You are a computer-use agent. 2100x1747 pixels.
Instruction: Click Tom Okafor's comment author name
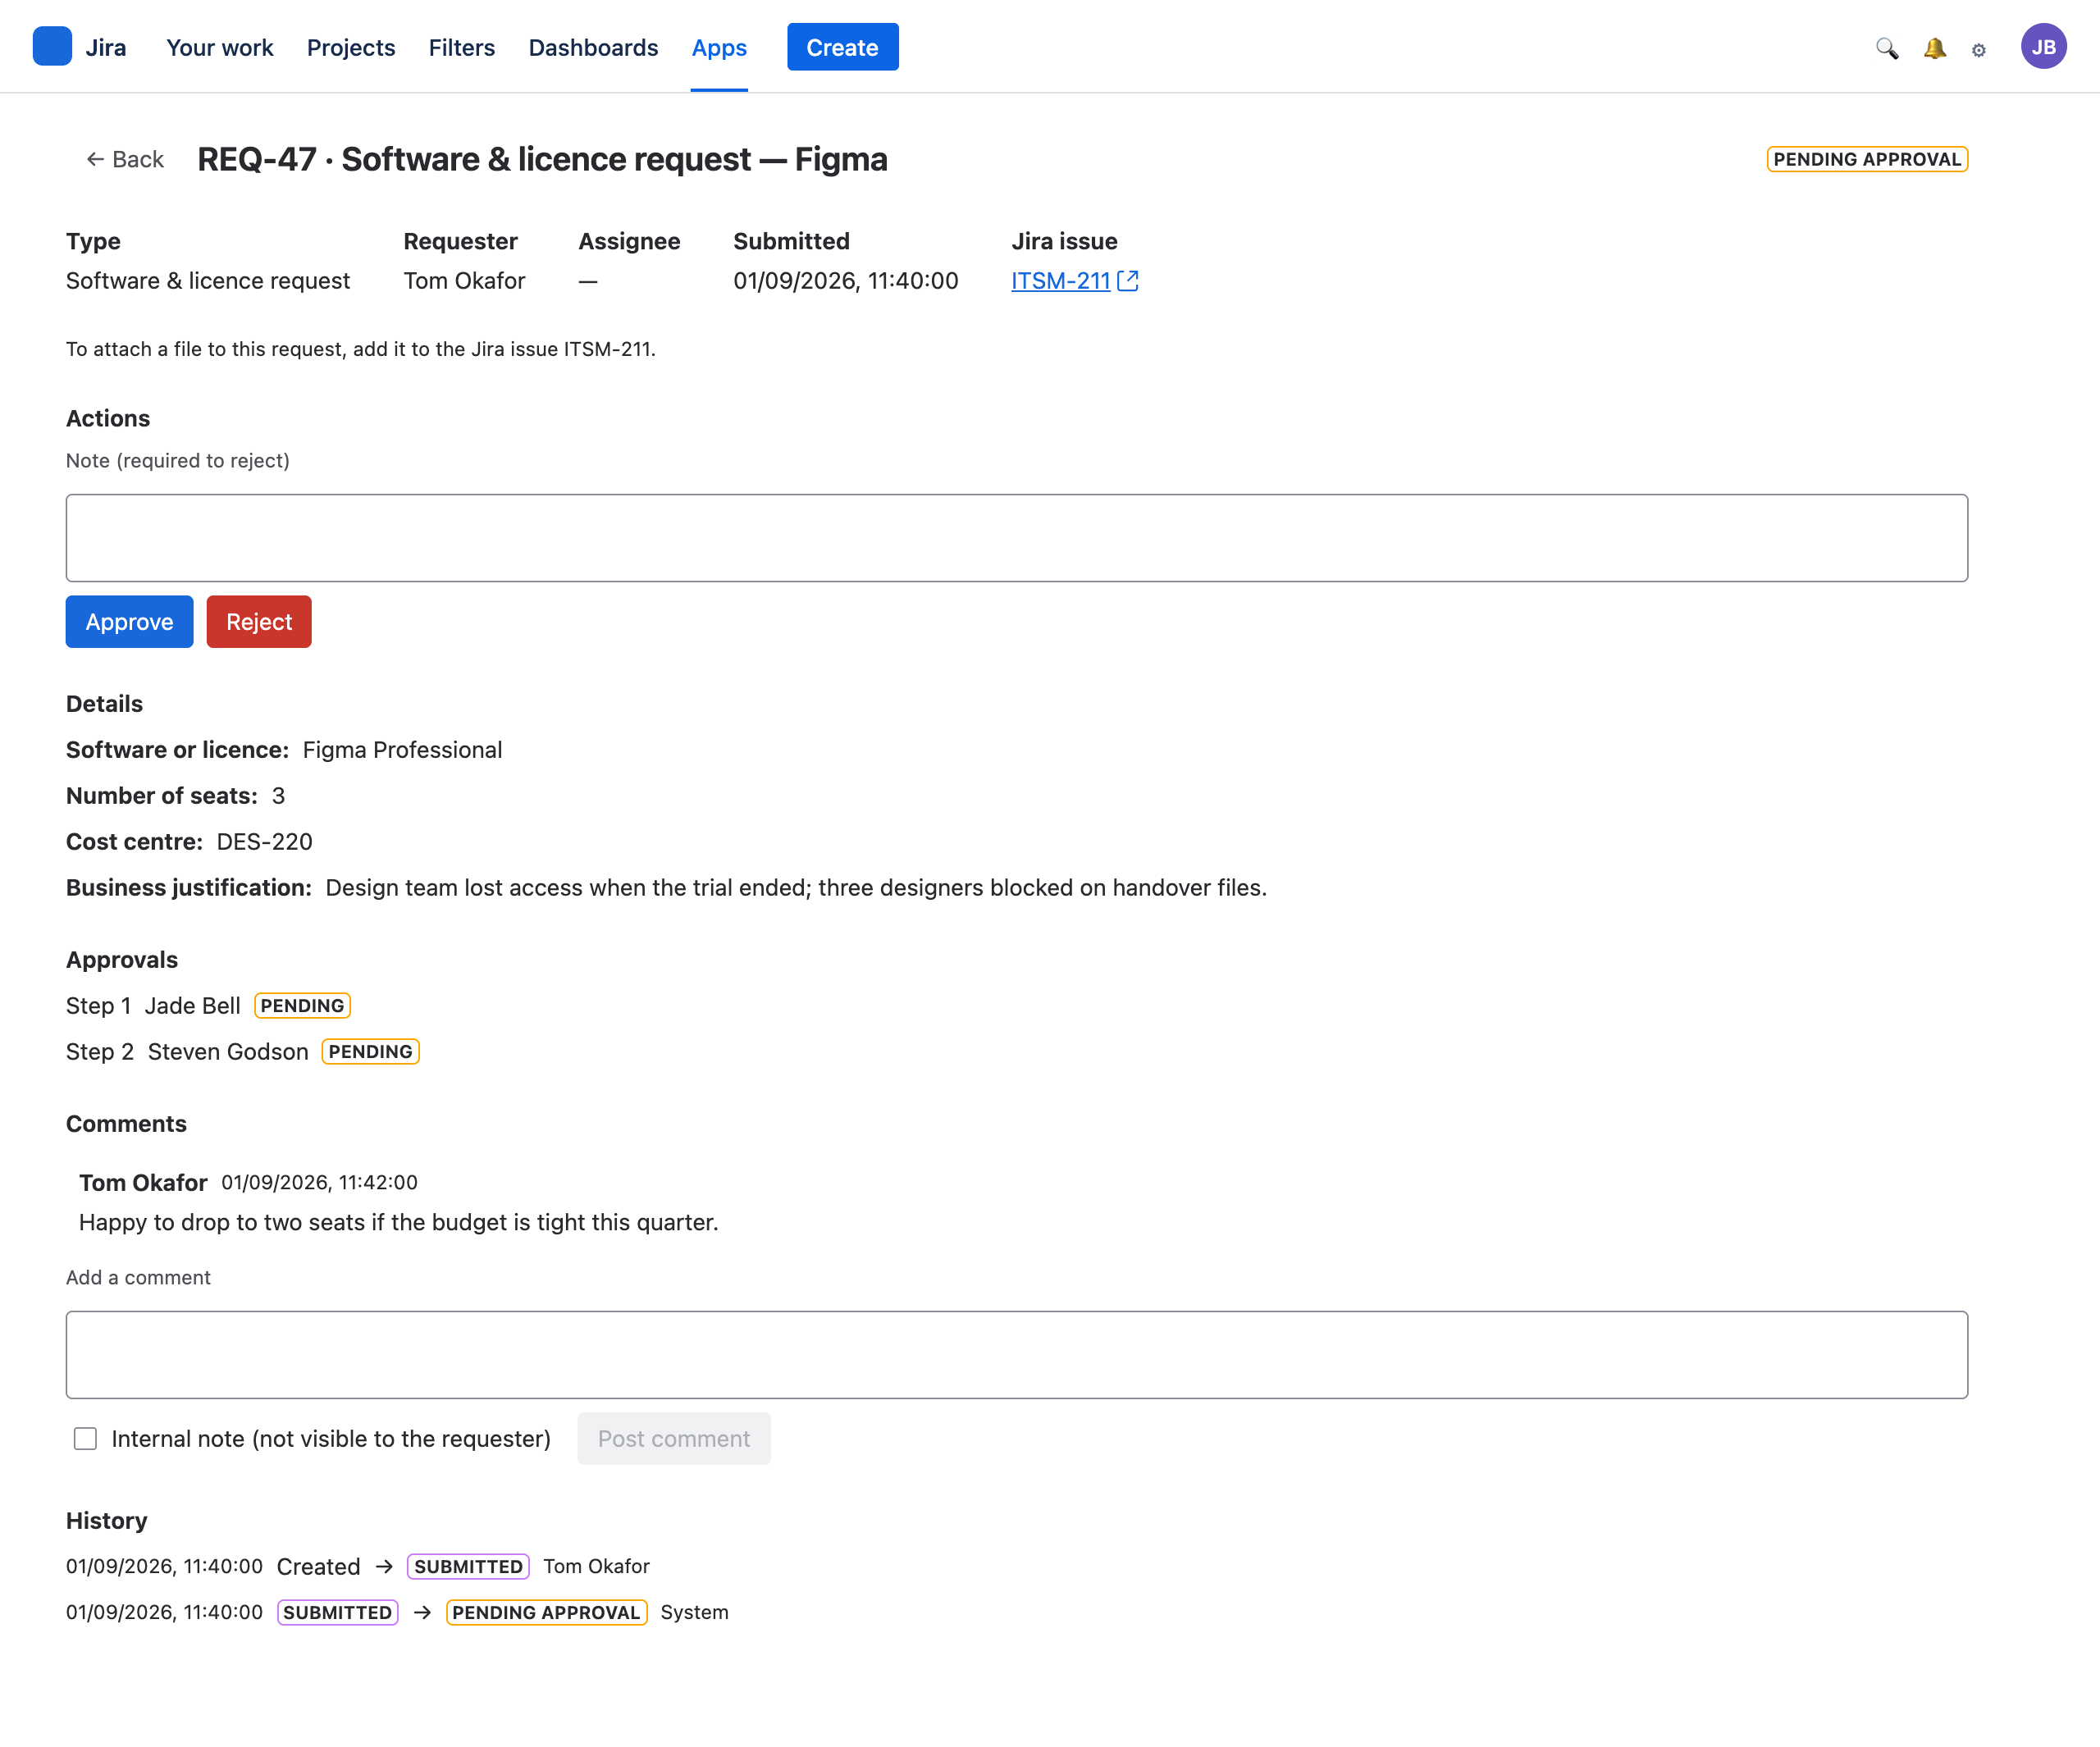143,1182
